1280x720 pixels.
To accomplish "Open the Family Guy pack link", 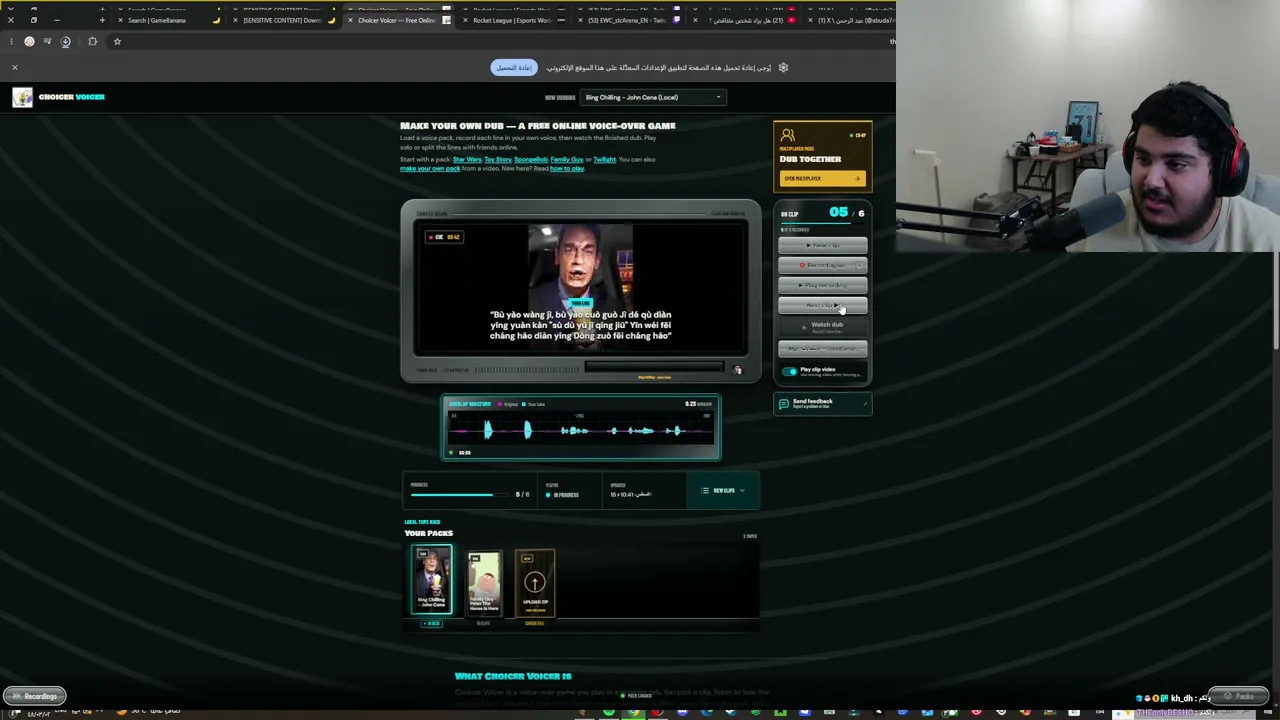I will point(567,160).
